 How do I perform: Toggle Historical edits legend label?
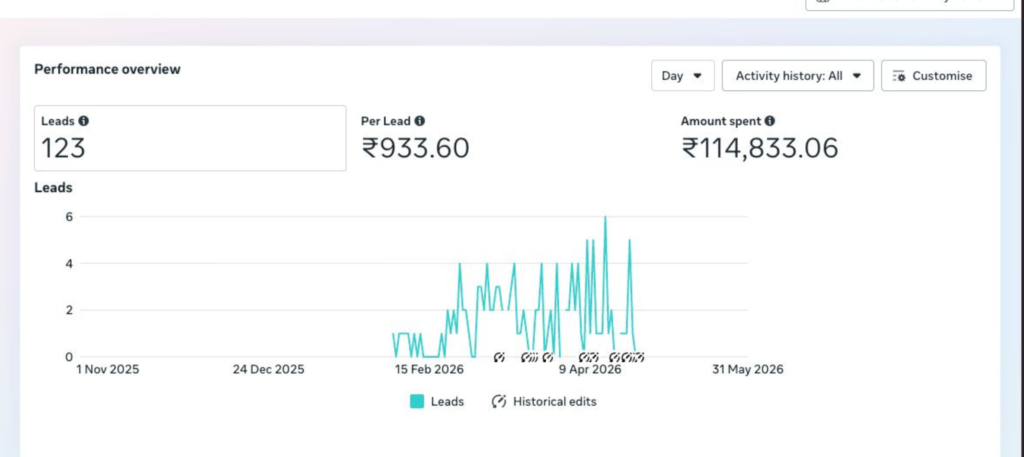[x=554, y=402]
